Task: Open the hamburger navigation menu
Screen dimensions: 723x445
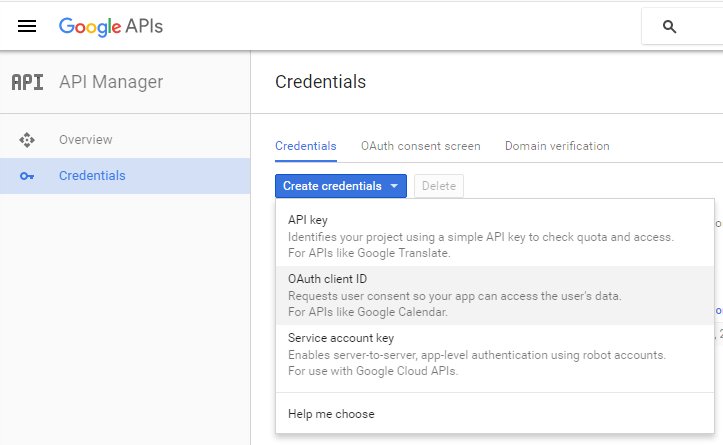Action: click(x=27, y=26)
